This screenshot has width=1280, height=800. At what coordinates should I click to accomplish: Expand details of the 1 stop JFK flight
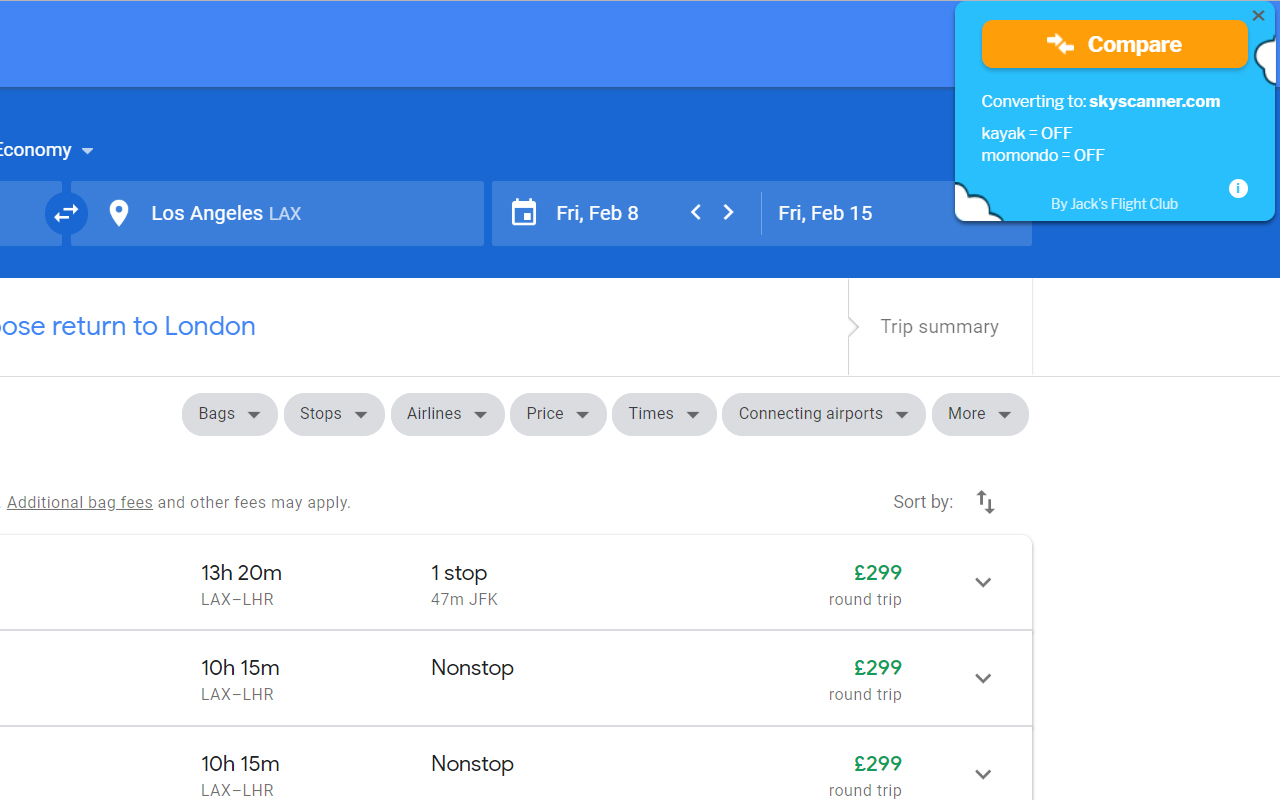coord(983,581)
